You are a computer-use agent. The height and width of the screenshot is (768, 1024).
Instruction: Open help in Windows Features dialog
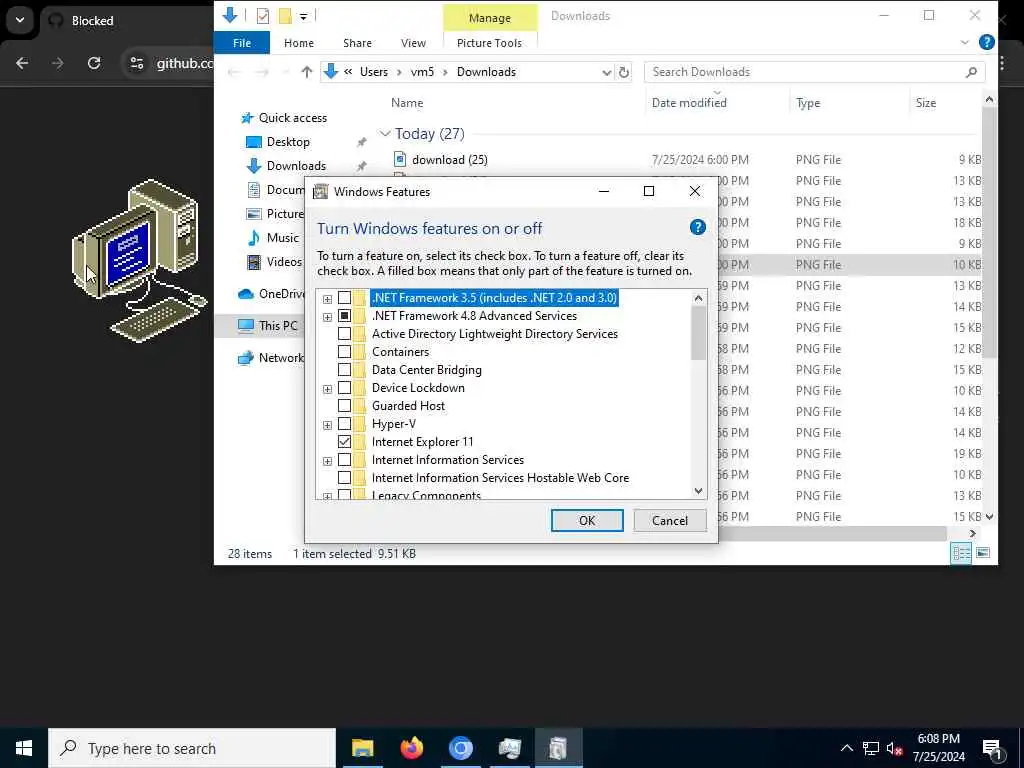pyautogui.click(x=697, y=227)
